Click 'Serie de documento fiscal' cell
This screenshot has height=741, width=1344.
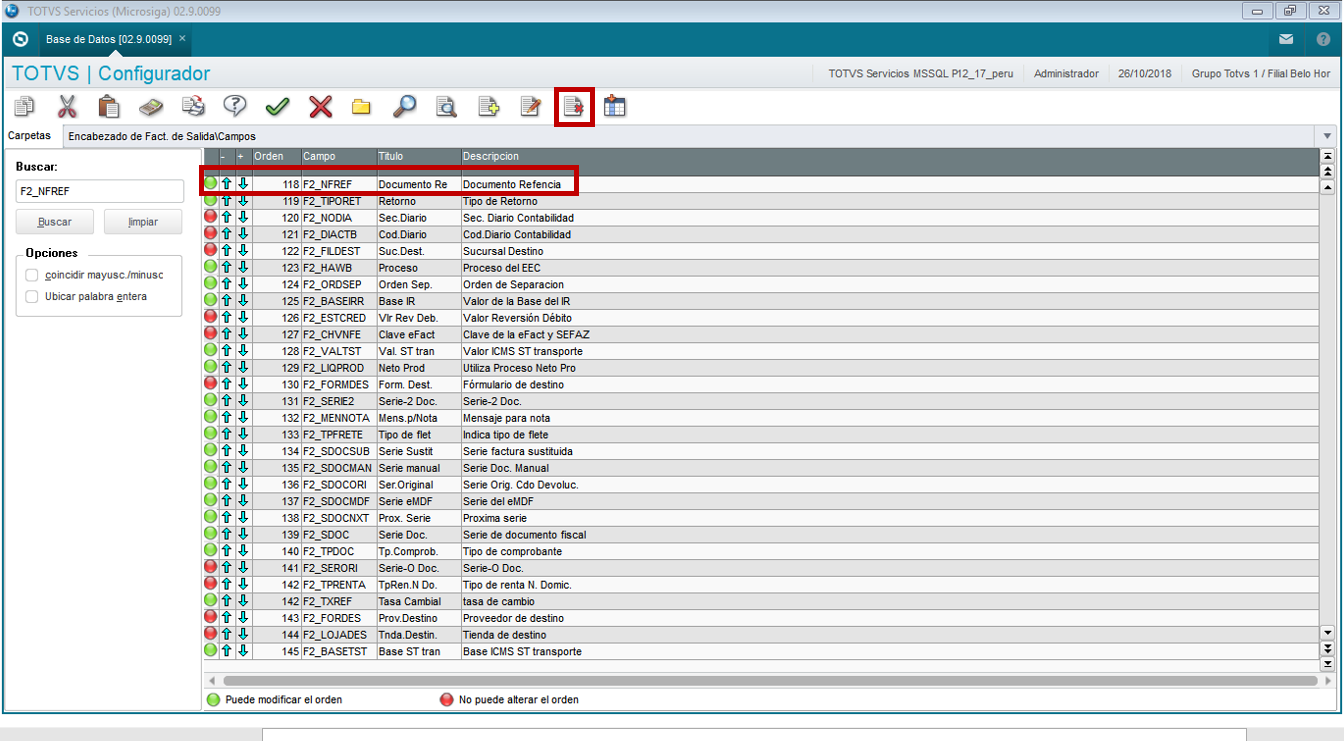[890, 534]
